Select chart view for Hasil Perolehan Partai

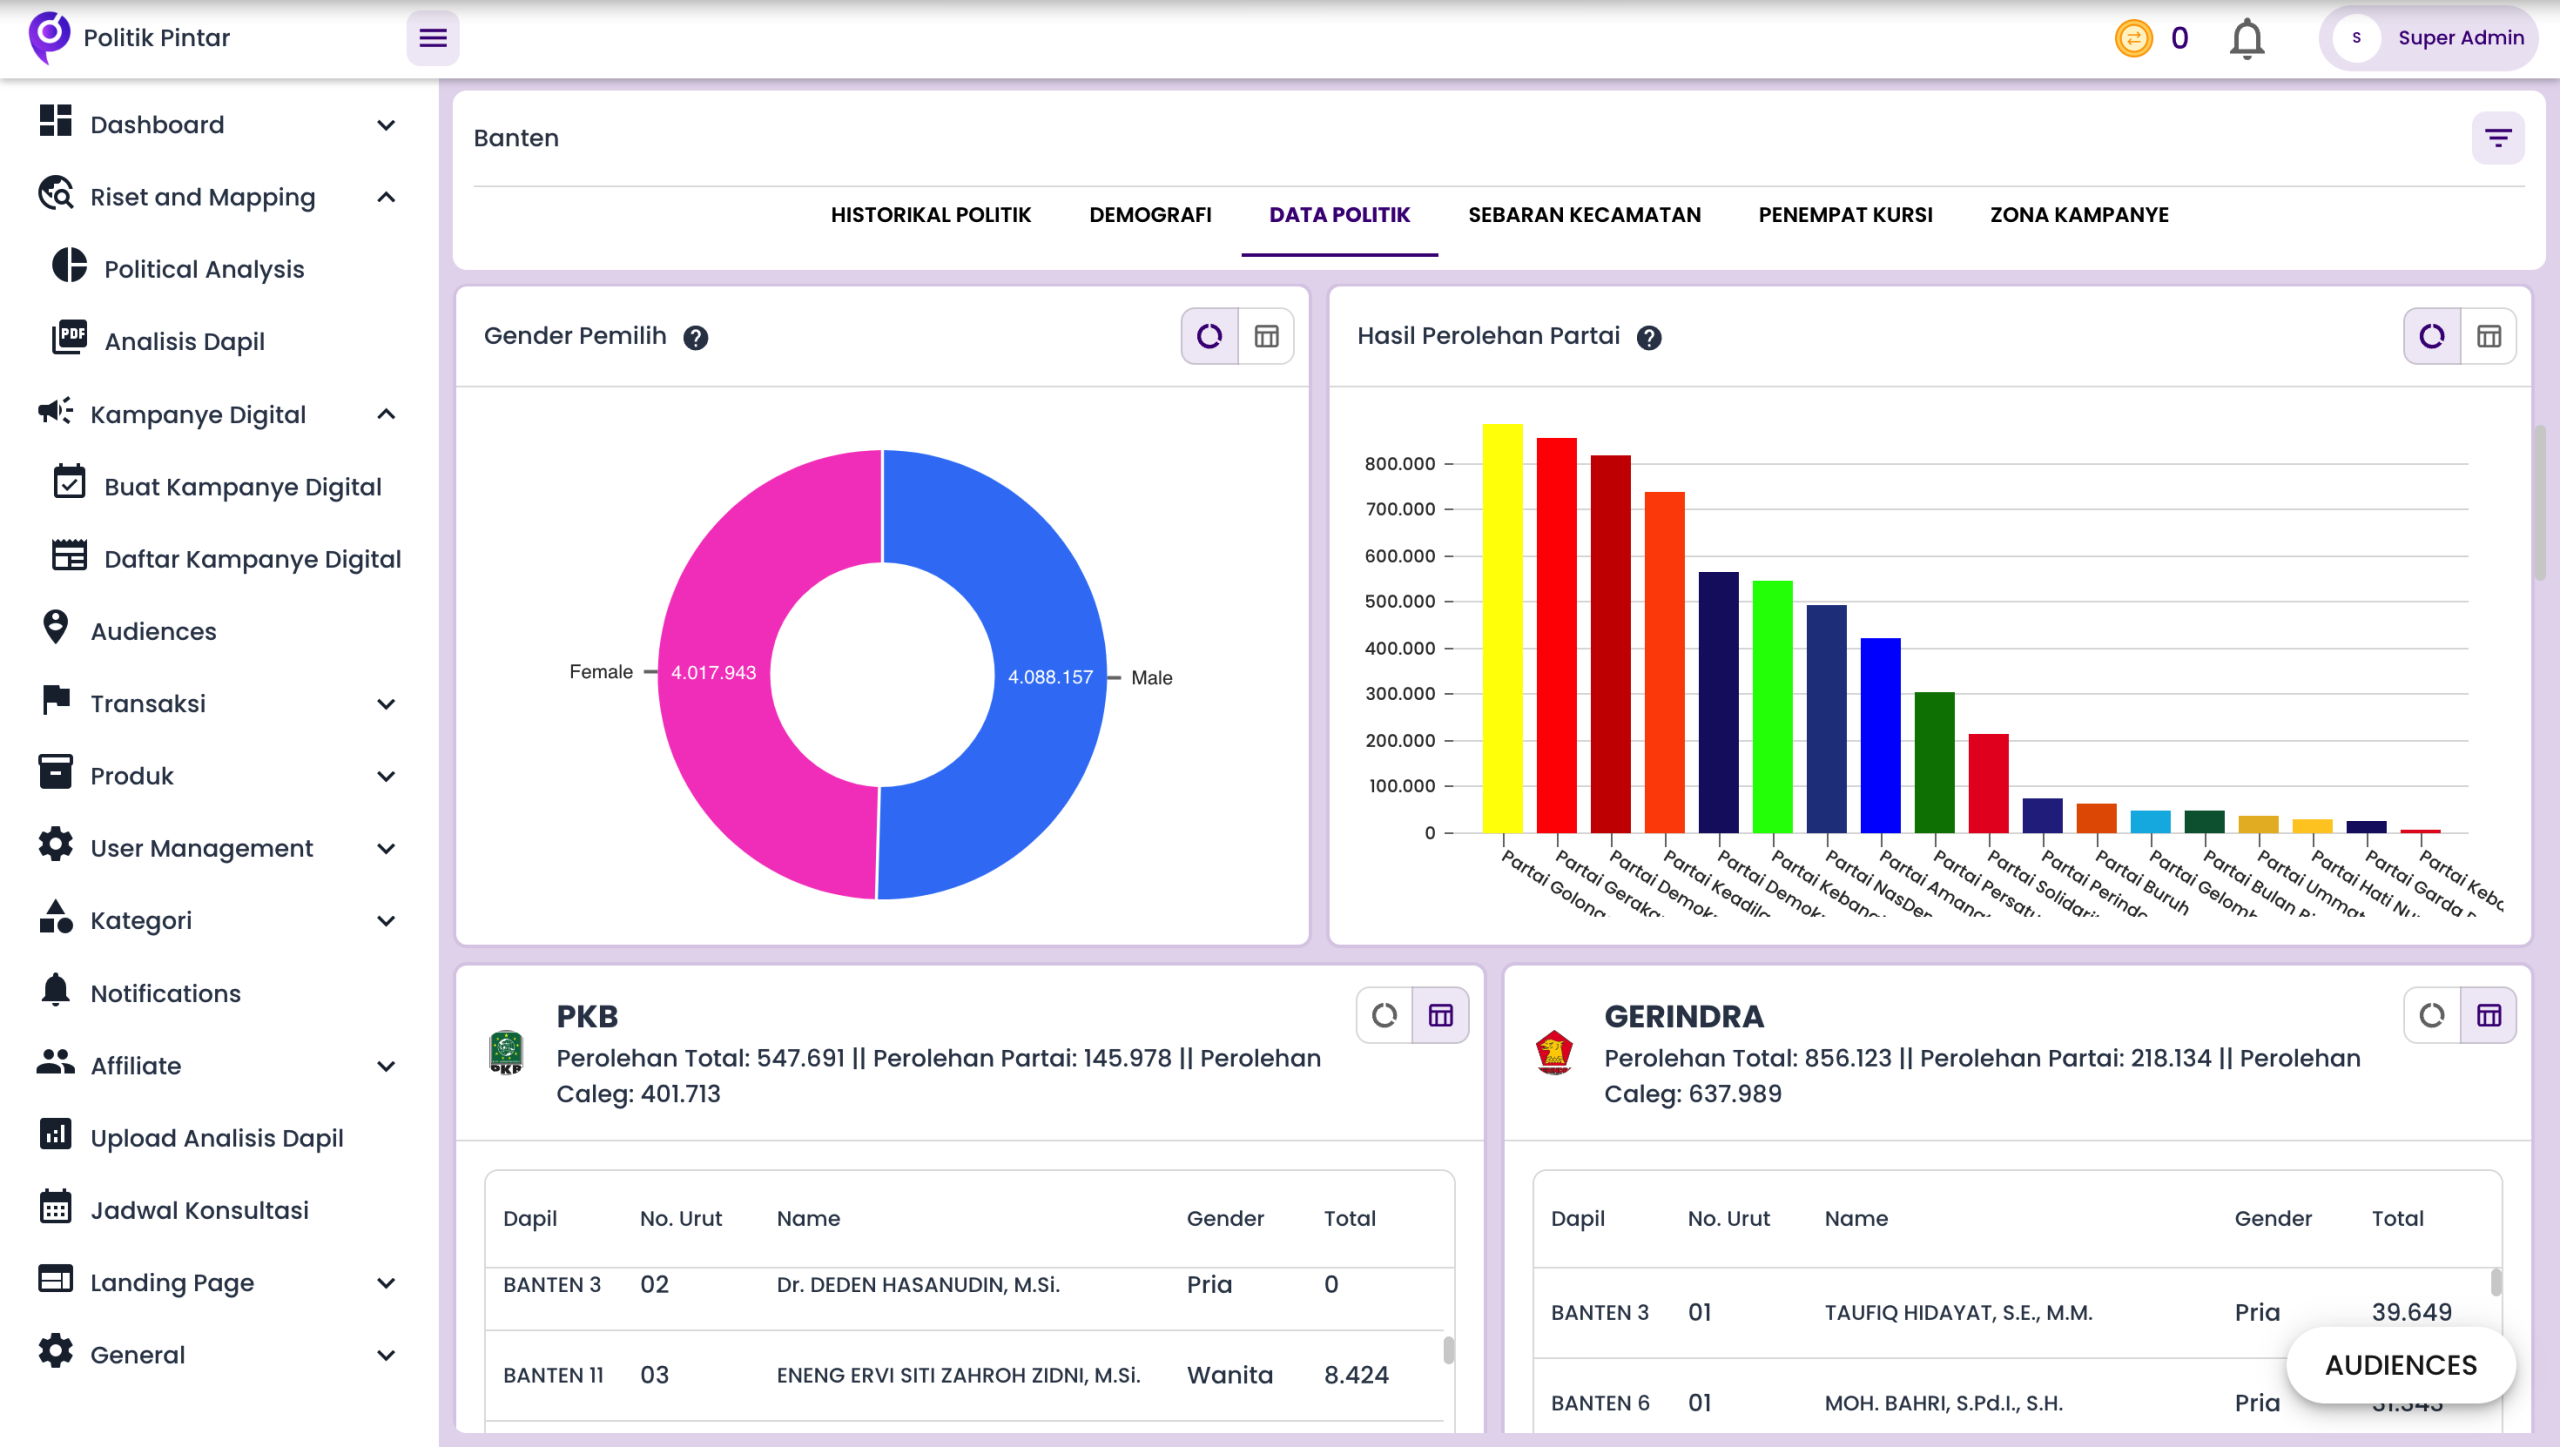[2432, 336]
